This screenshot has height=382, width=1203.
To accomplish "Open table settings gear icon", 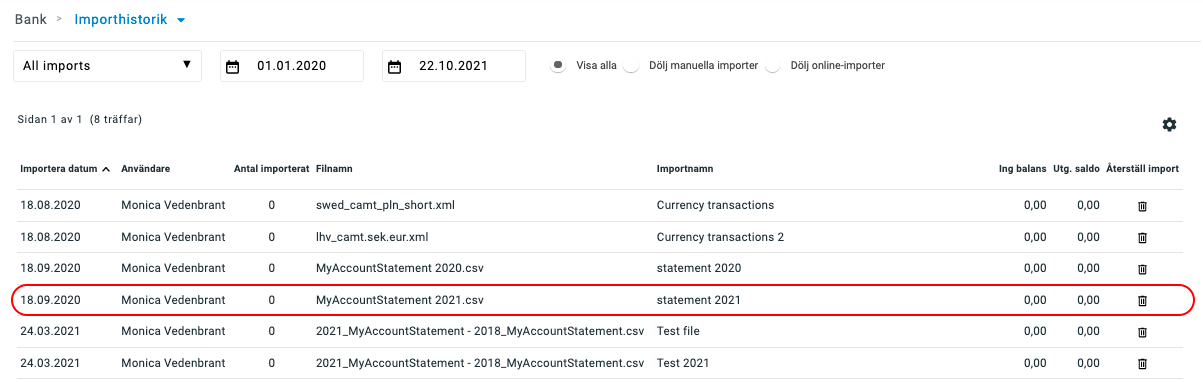I will click(1169, 124).
